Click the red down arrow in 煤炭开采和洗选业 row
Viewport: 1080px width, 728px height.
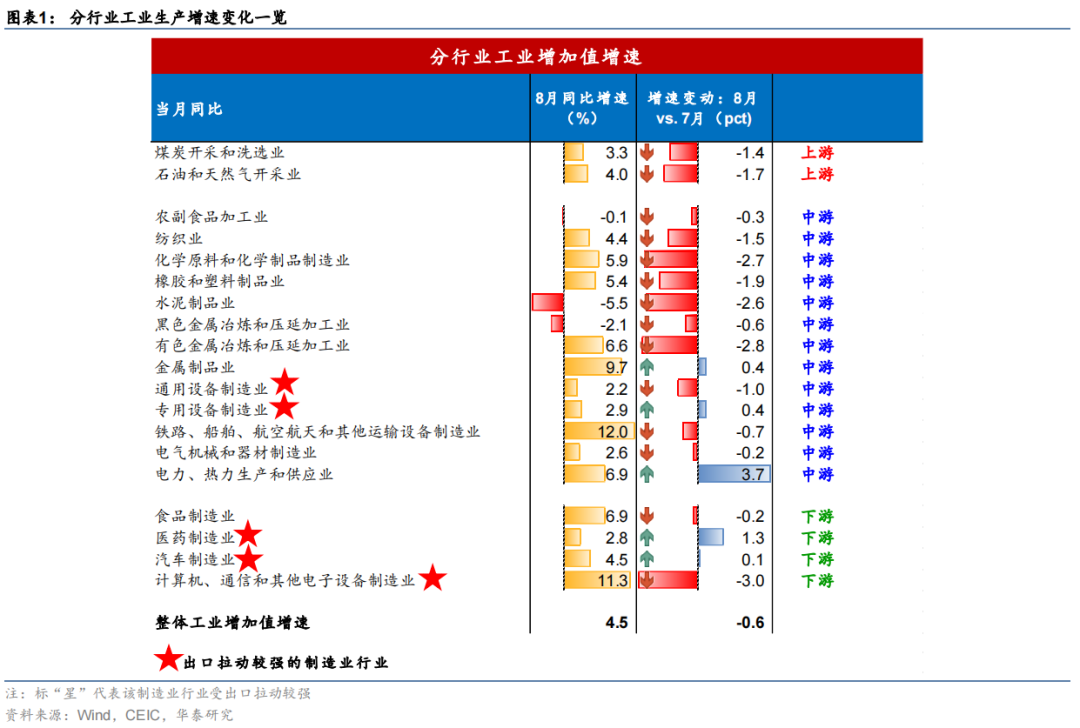click(646, 152)
